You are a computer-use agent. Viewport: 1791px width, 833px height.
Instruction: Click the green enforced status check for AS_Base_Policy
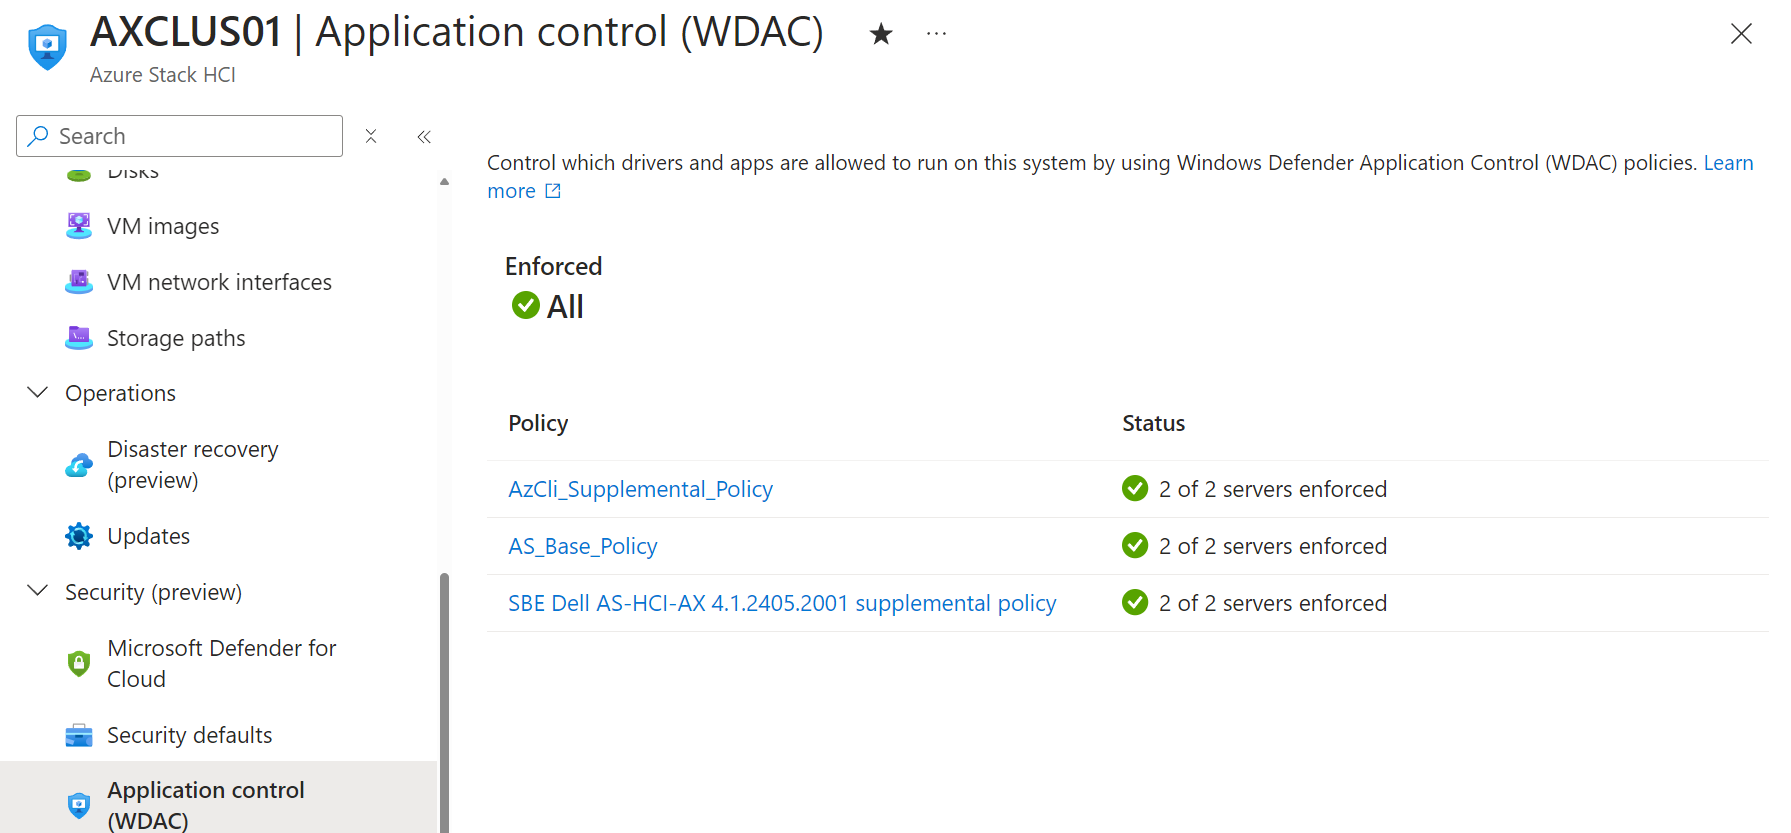tap(1134, 545)
